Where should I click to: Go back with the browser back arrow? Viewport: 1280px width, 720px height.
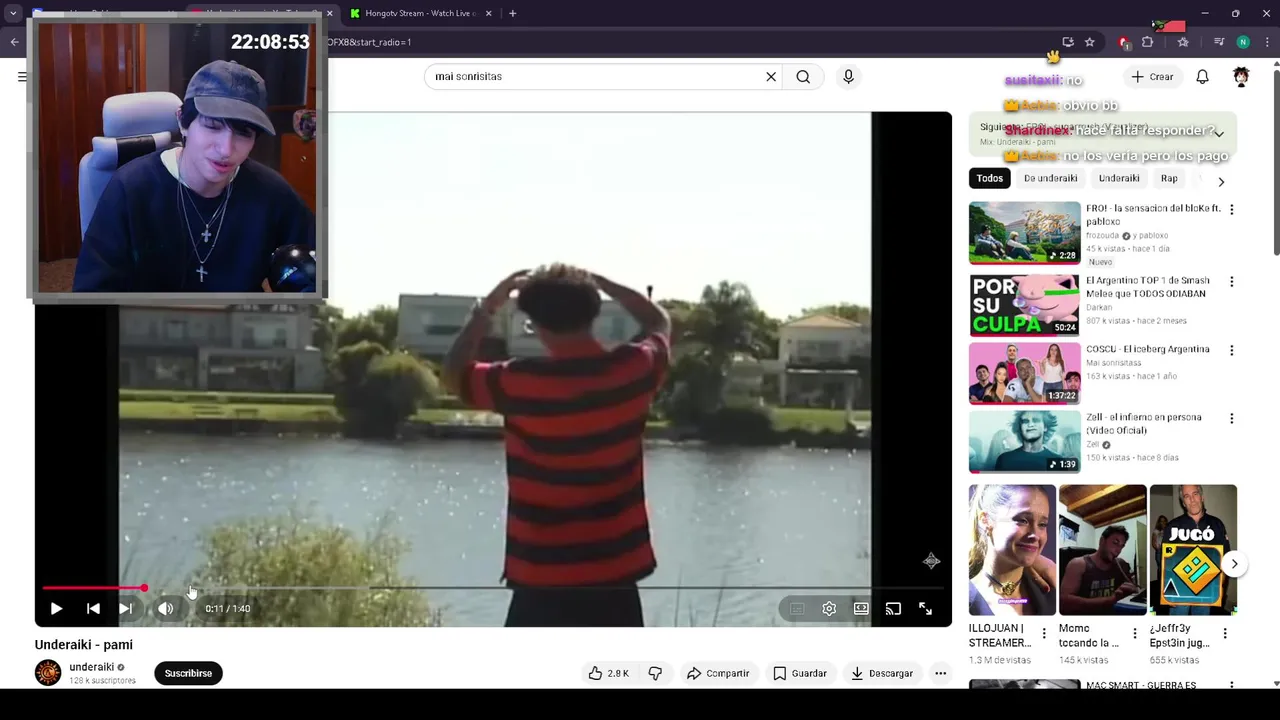coord(14,42)
